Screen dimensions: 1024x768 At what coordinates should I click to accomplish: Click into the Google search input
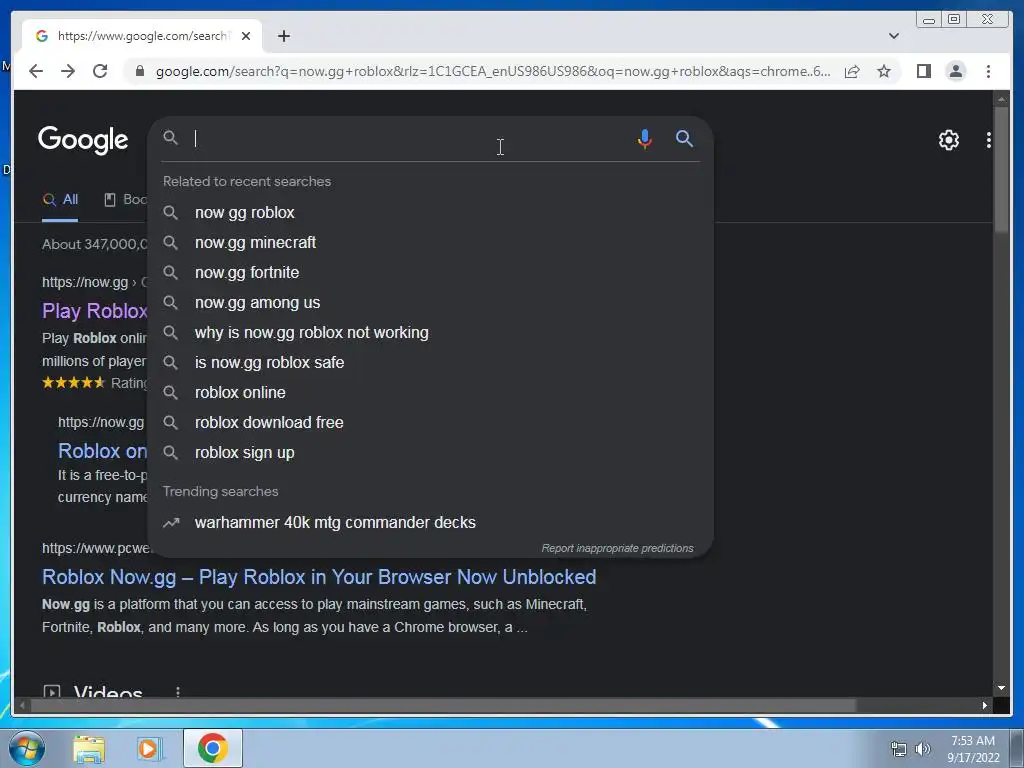[411, 138]
